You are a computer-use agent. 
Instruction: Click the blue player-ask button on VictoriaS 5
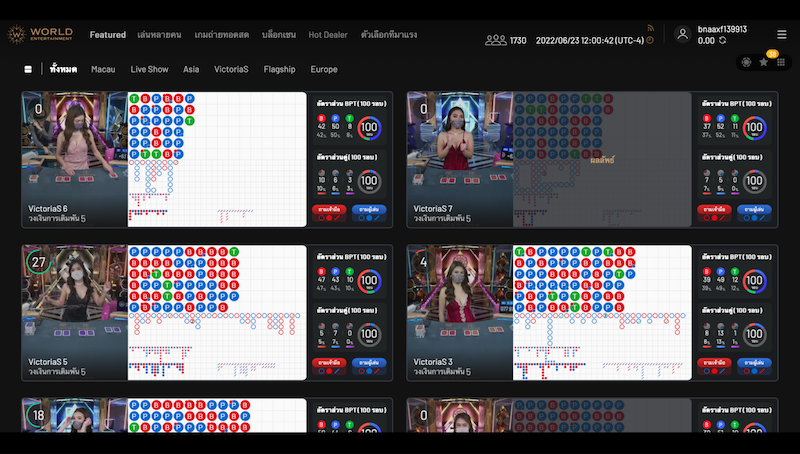tap(369, 366)
